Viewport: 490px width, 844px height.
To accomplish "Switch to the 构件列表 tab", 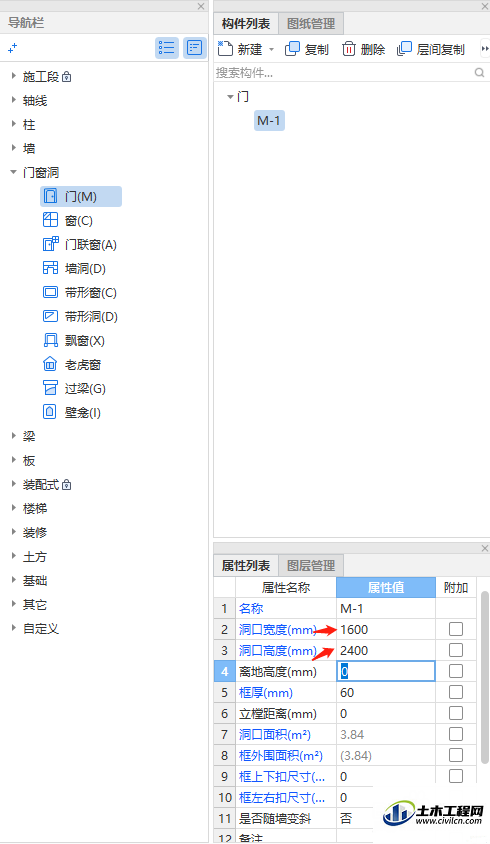I will (246, 24).
